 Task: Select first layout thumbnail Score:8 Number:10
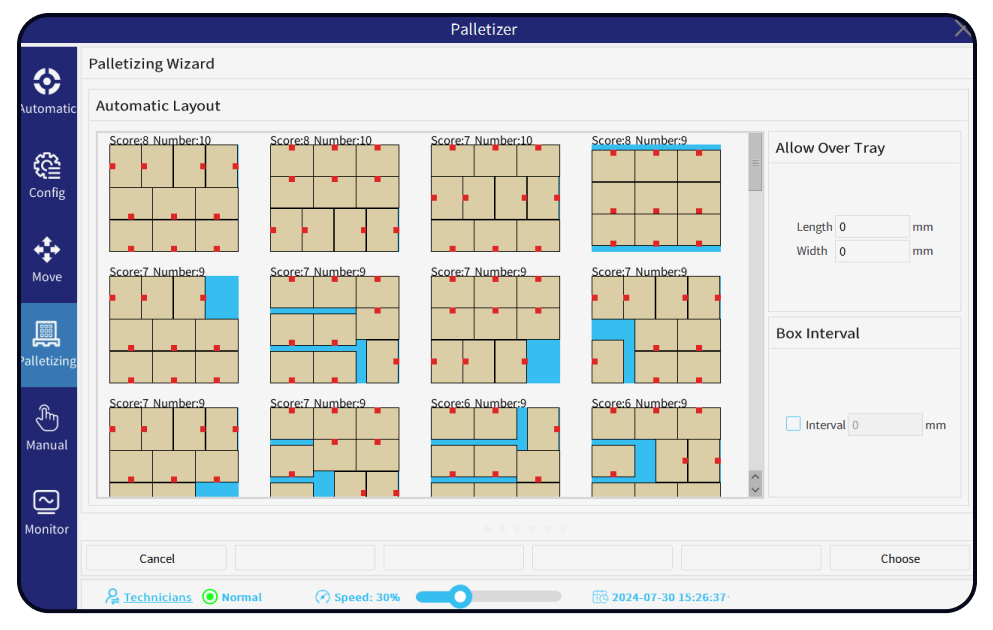click(x=174, y=198)
